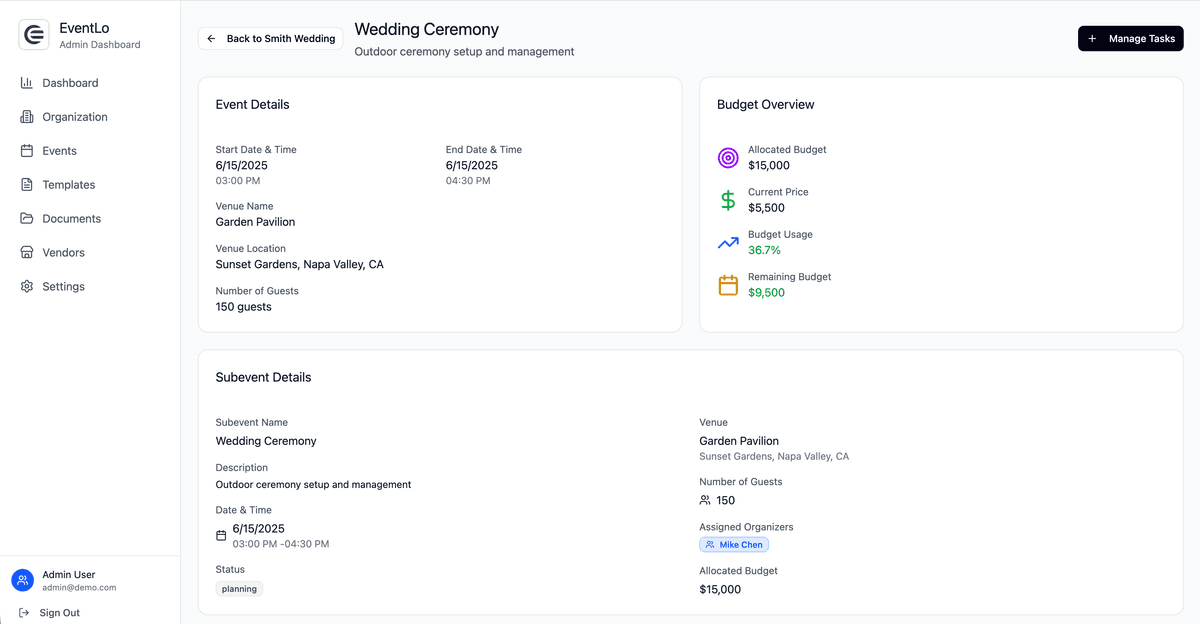
Task: Click the calendar icon beside 6/15/2025
Action: point(220,535)
